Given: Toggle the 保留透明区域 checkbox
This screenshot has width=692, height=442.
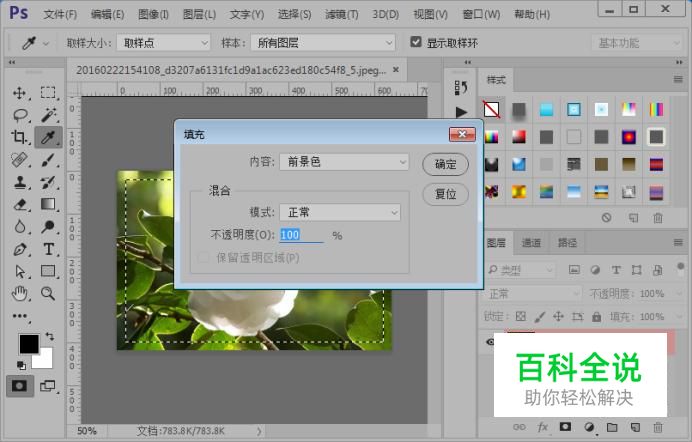Looking at the screenshot, I should [203, 258].
